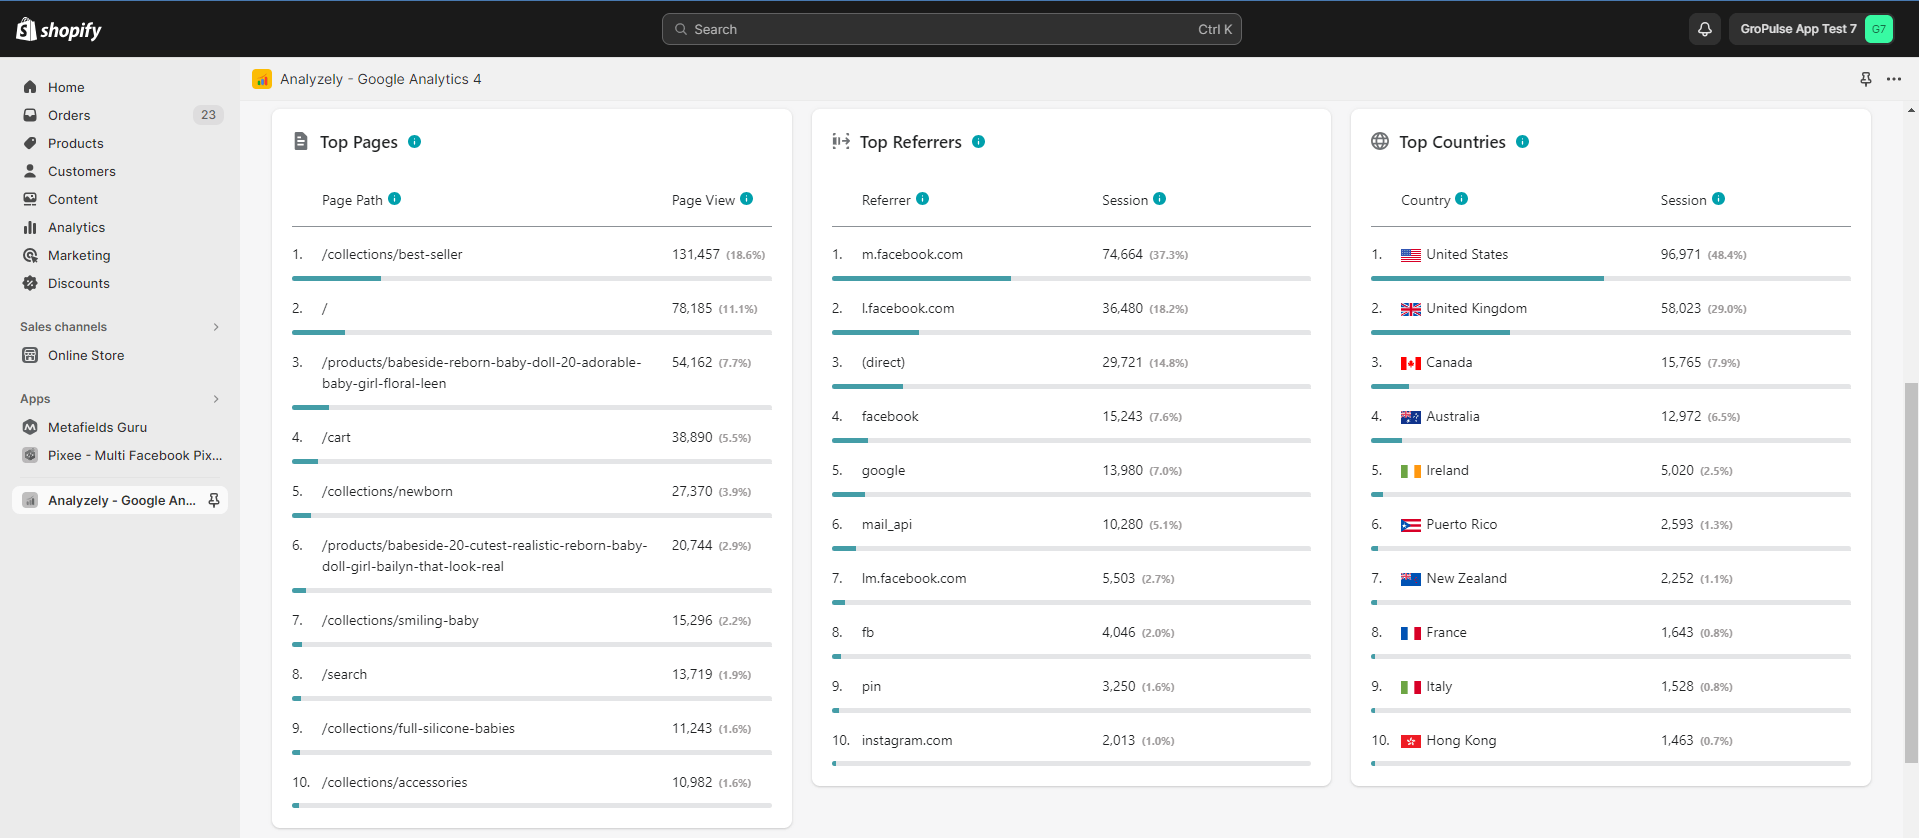
Task: Click Australia flag icon
Action: coord(1411,417)
